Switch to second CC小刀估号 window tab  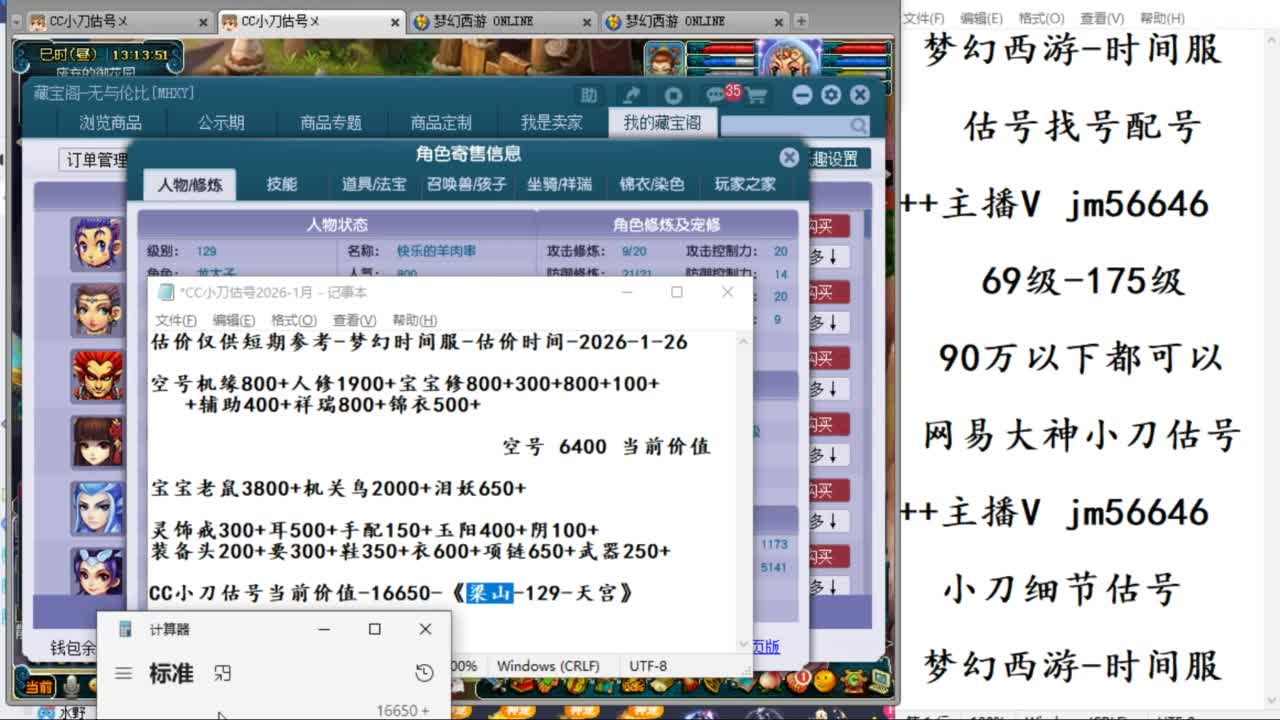click(x=310, y=21)
